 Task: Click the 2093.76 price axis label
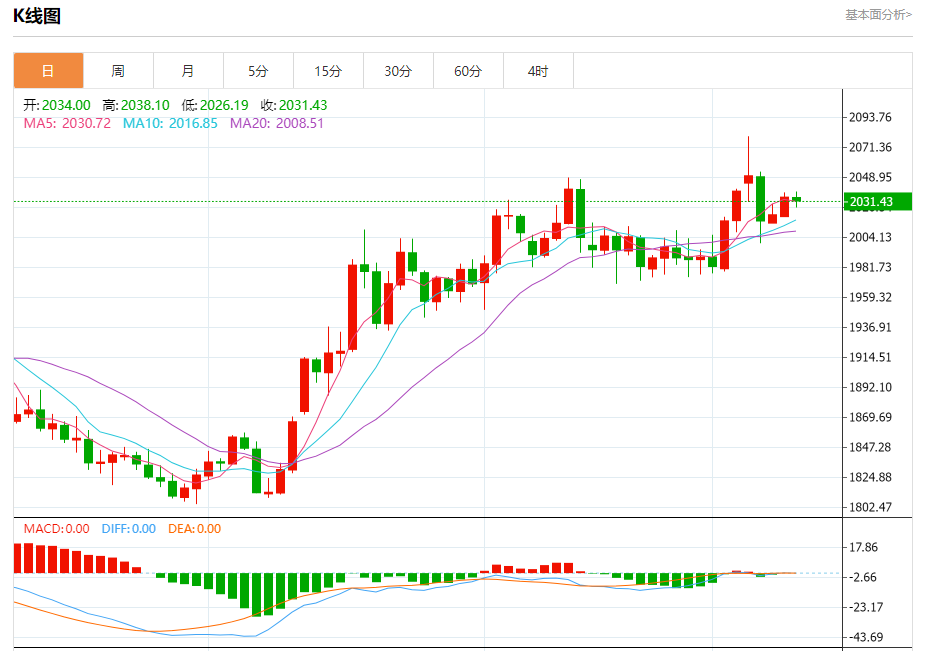click(870, 117)
